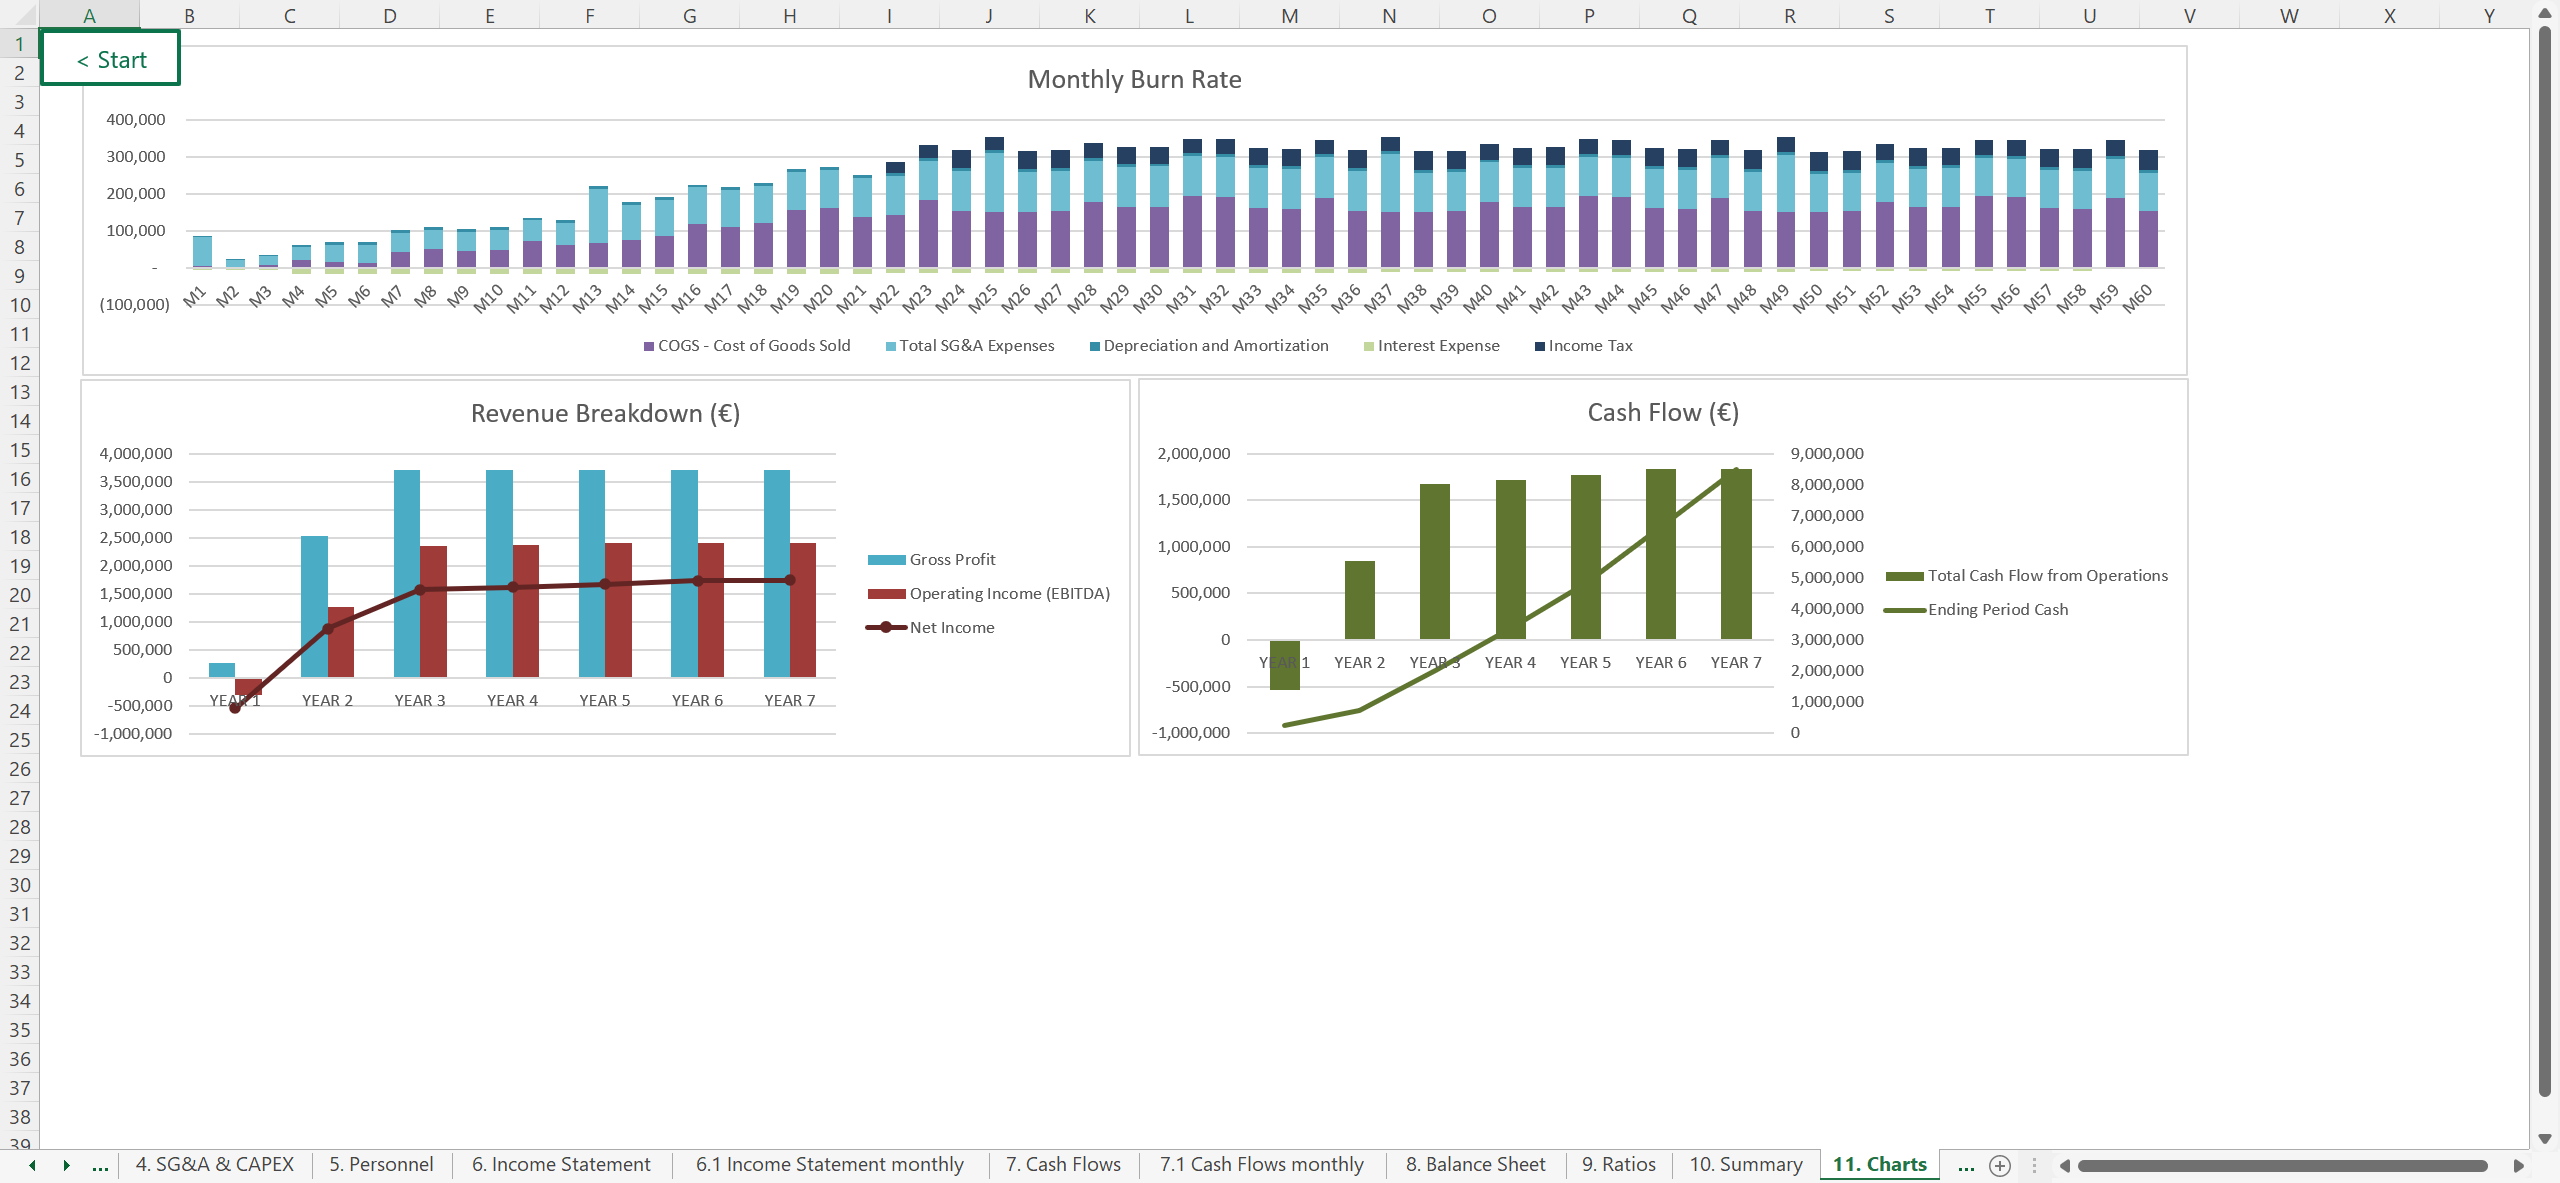The height and width of the screenshot is (1183, 2560).
Task: Open the 6. Income Statement sheet
Action: [561, 1164]
